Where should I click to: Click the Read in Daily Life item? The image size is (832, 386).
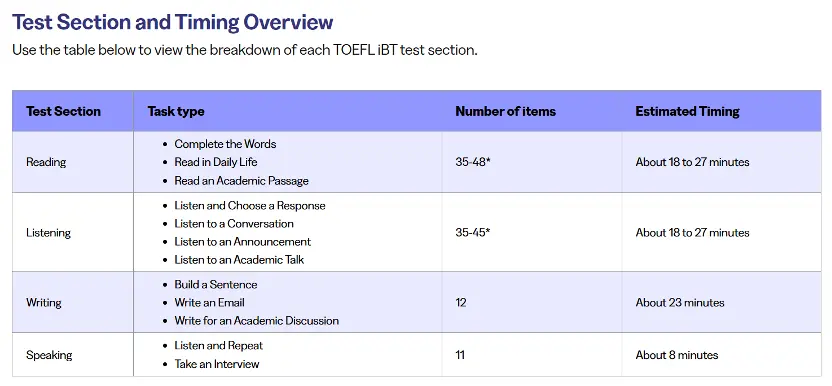pyautogui.click(x=216, y=162)
